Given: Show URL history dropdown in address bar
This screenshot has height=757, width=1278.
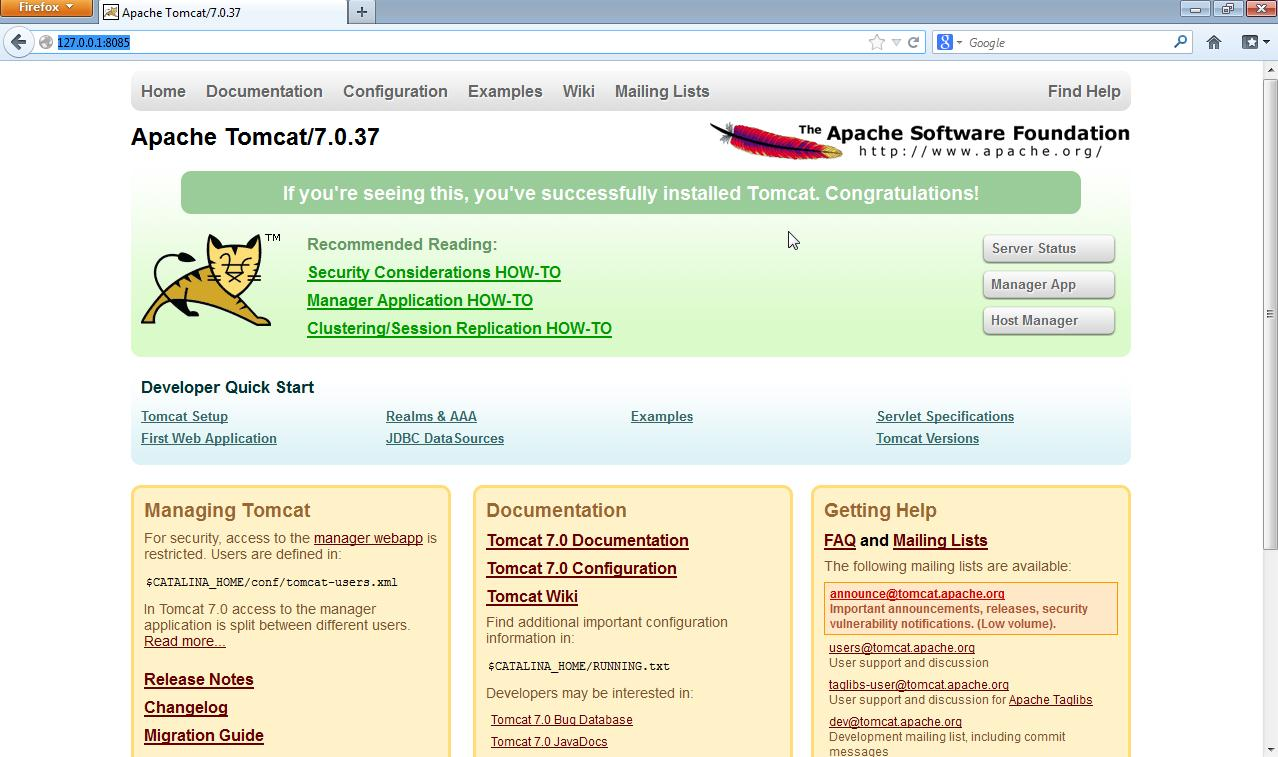Looking at the screenshot, I should point(896,42).
